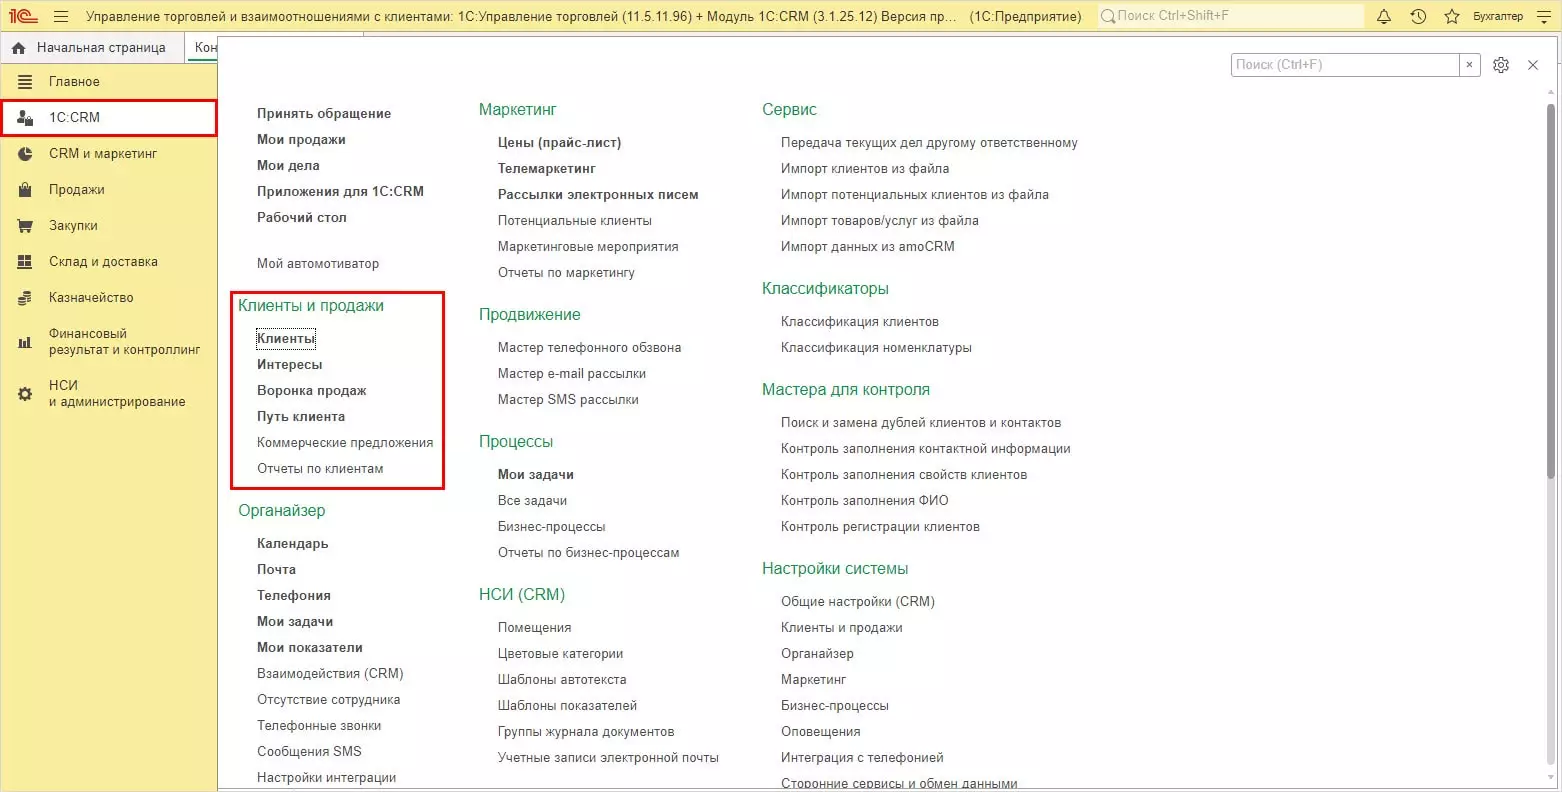
Task: Click the global search field Ctrl+Shift+F
Action: [x=1231, y=16]
